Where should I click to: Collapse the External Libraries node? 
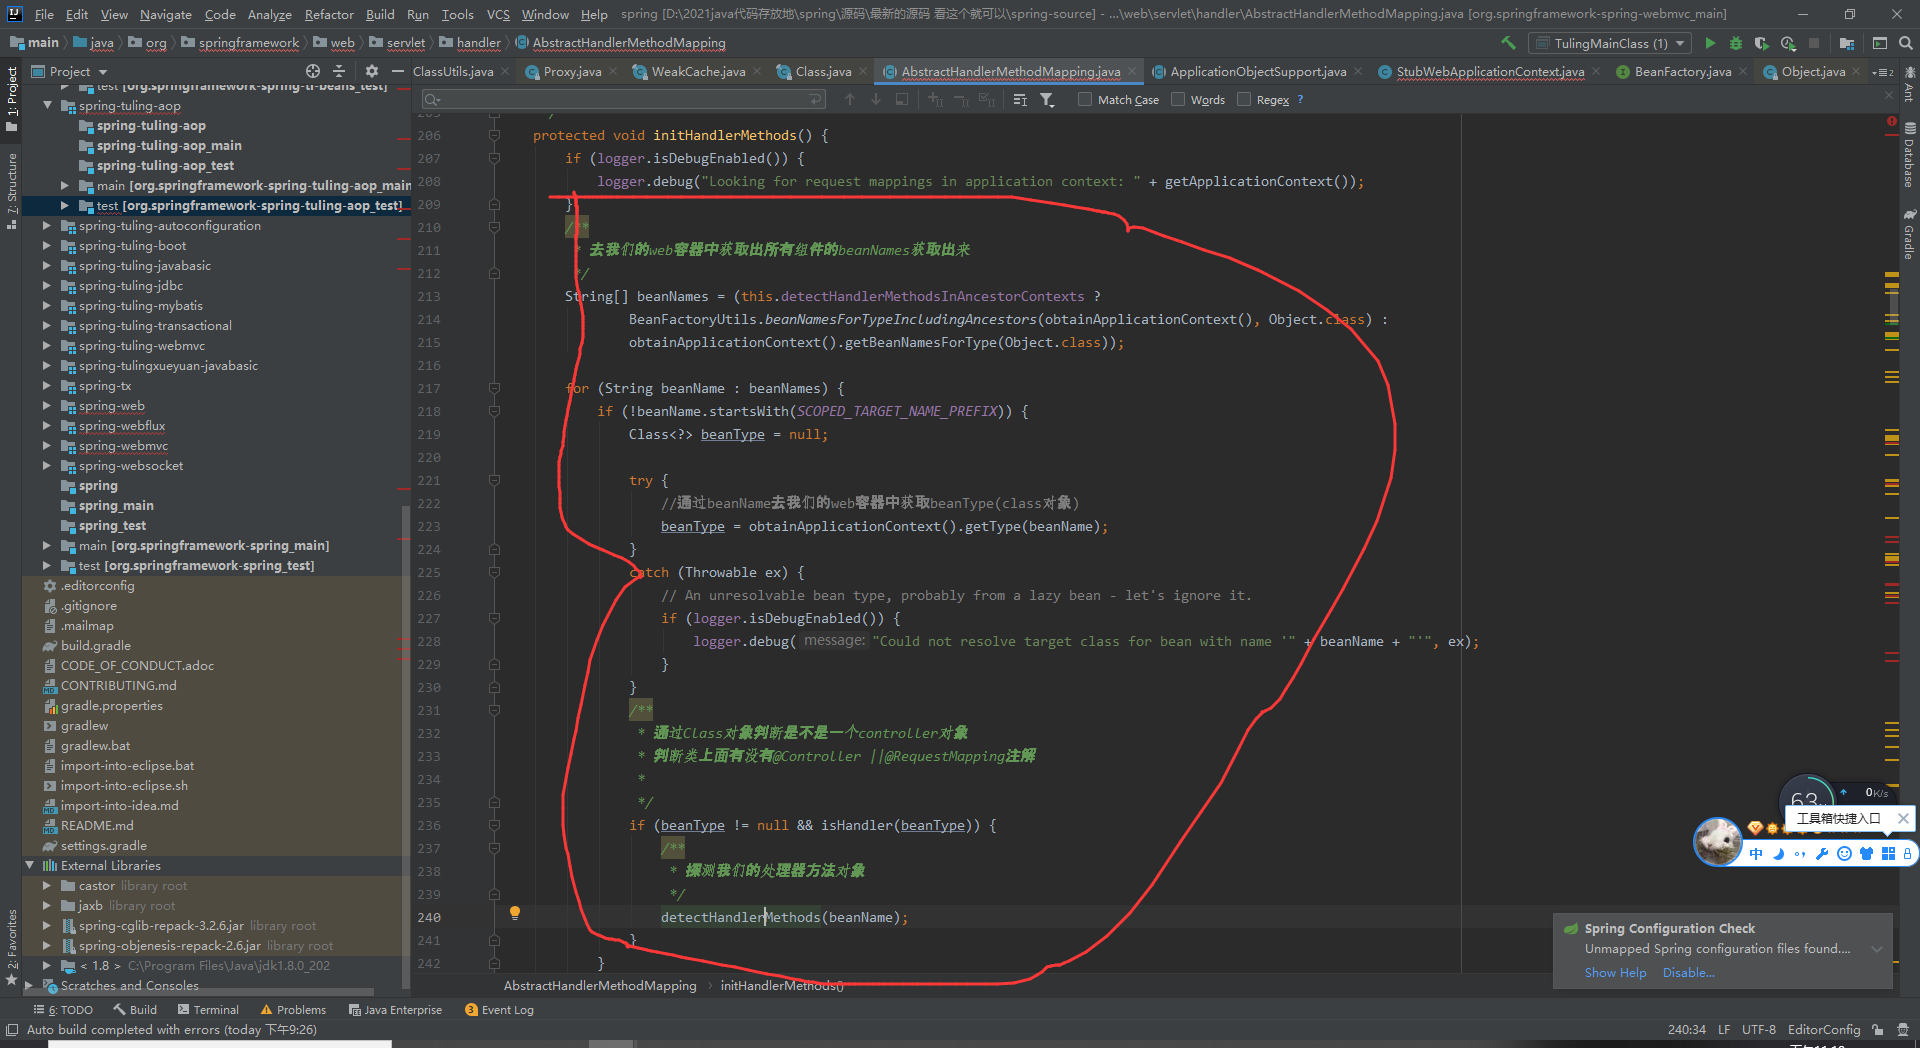pos(29,865)
